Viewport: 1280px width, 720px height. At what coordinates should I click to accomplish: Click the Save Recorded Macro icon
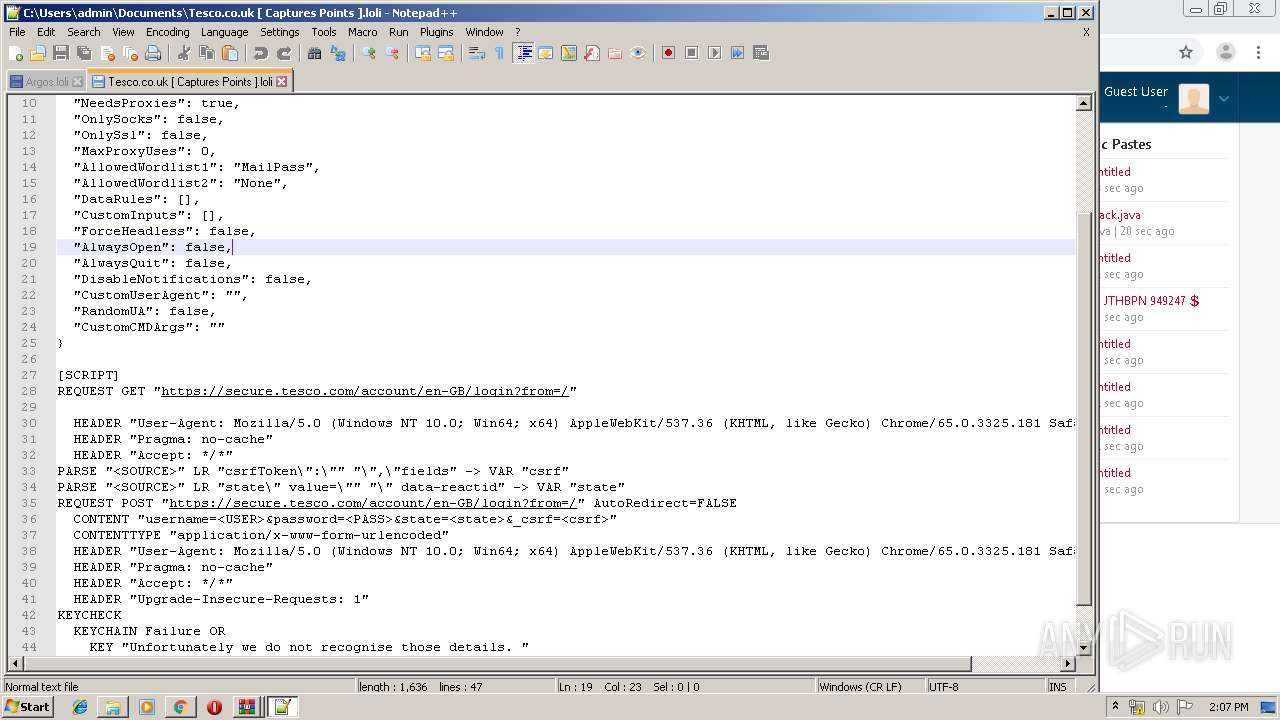[x=761, y=53]
